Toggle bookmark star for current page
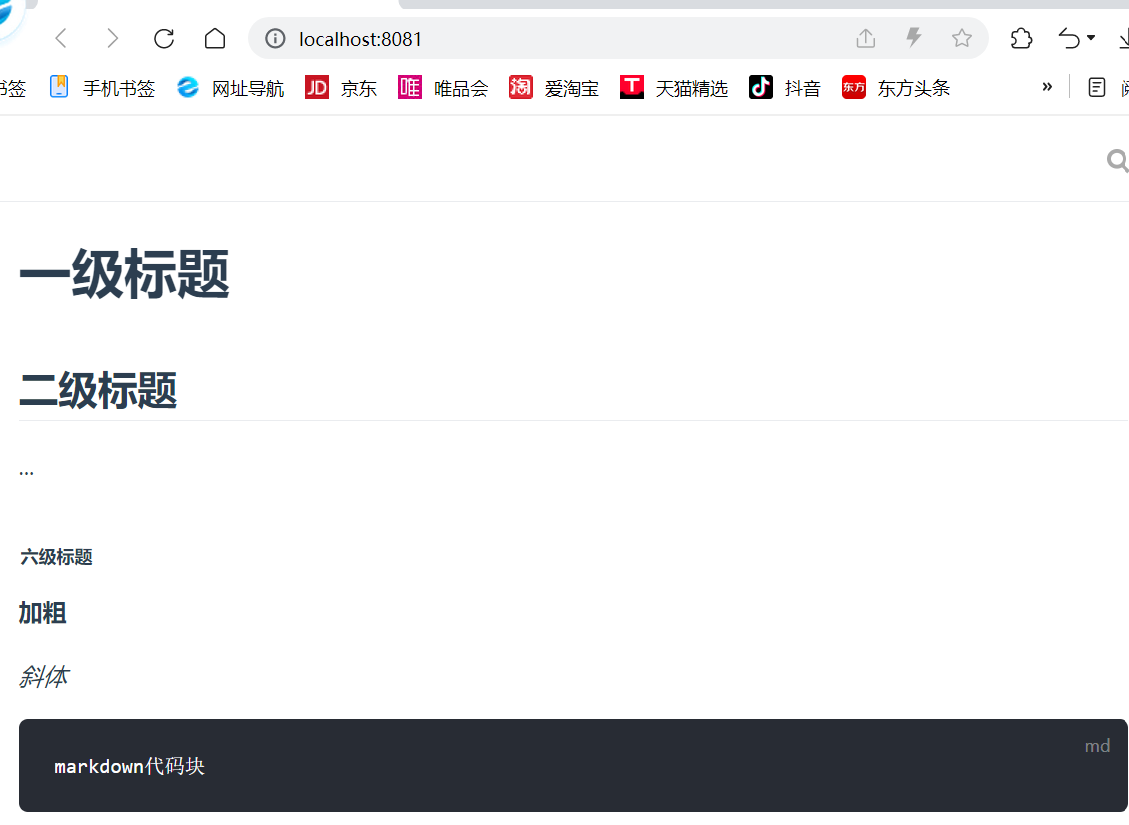This screenshot has width=1129, height=825. tap(962, 37)
